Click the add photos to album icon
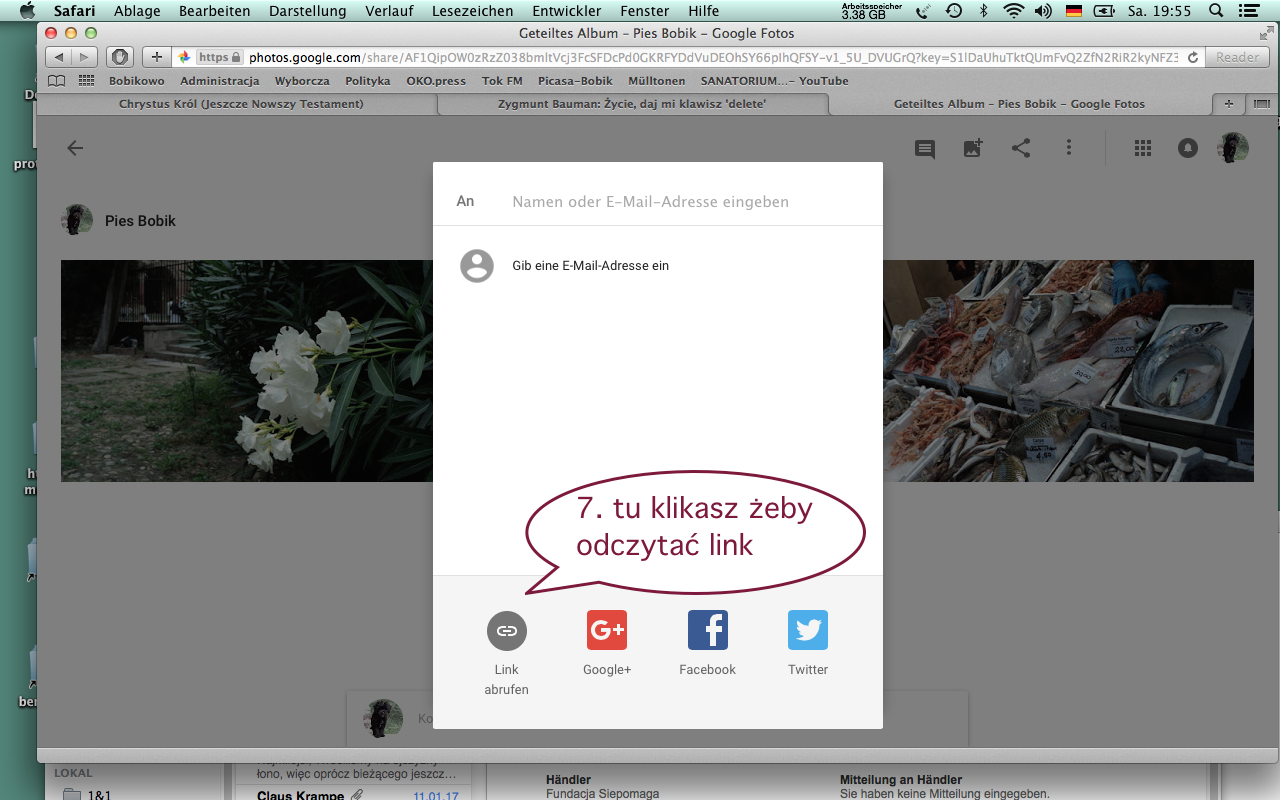The width and height of the screenshot is (1280, 800). click(973, 148)
